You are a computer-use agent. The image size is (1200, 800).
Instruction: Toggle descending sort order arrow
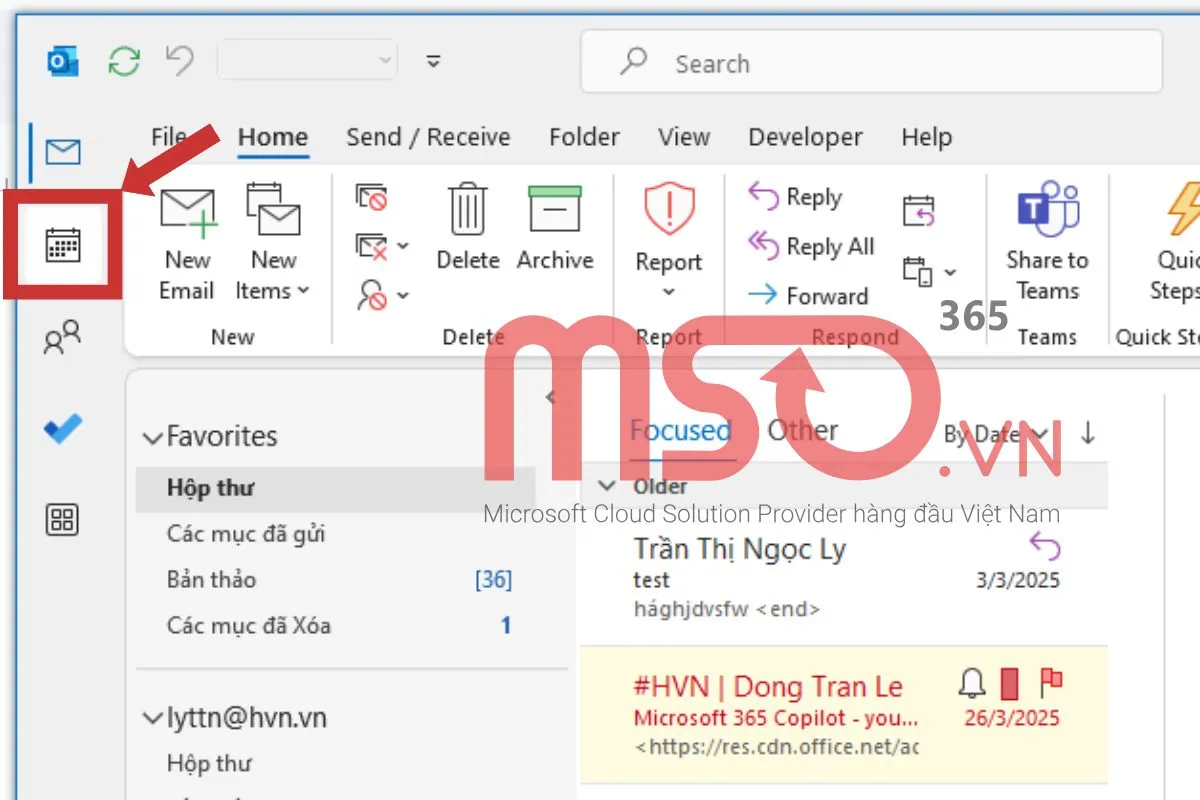pyautogui.click(x=1089, y=434)
